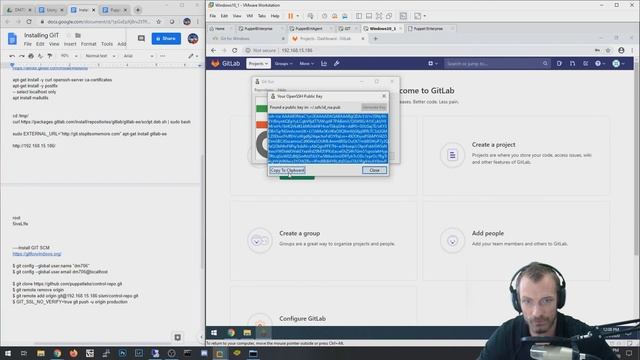Open Google Docs Insert menu

click(70, 44)
